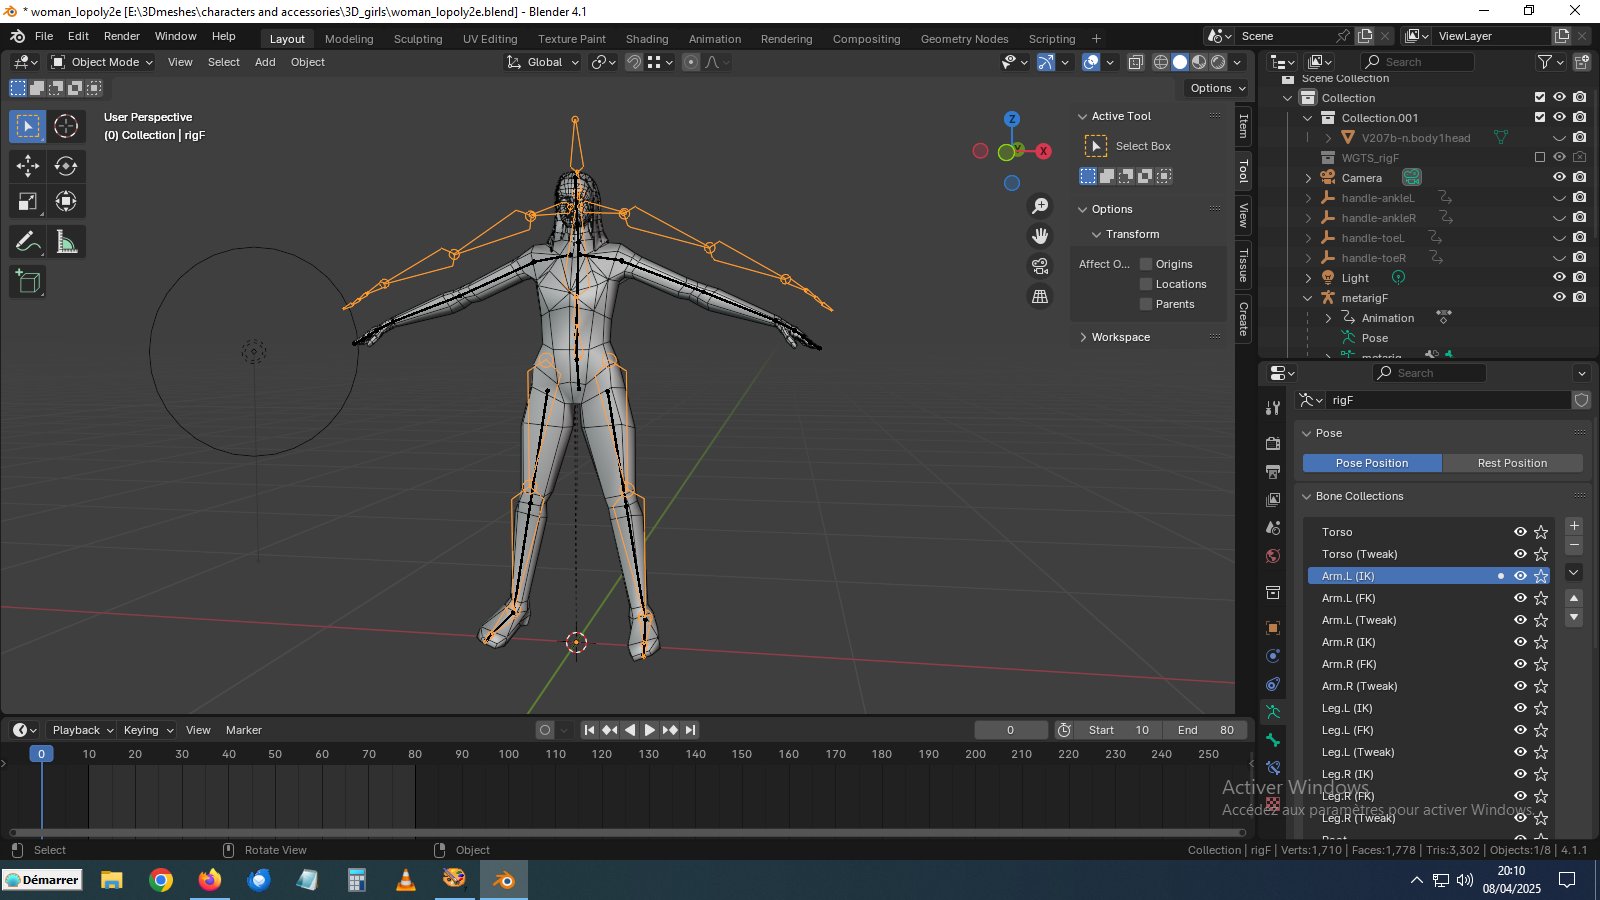This screenshot has height=900, width=1600.
Task: Activate the Rotate tool
Action: (x=66, y=166)
